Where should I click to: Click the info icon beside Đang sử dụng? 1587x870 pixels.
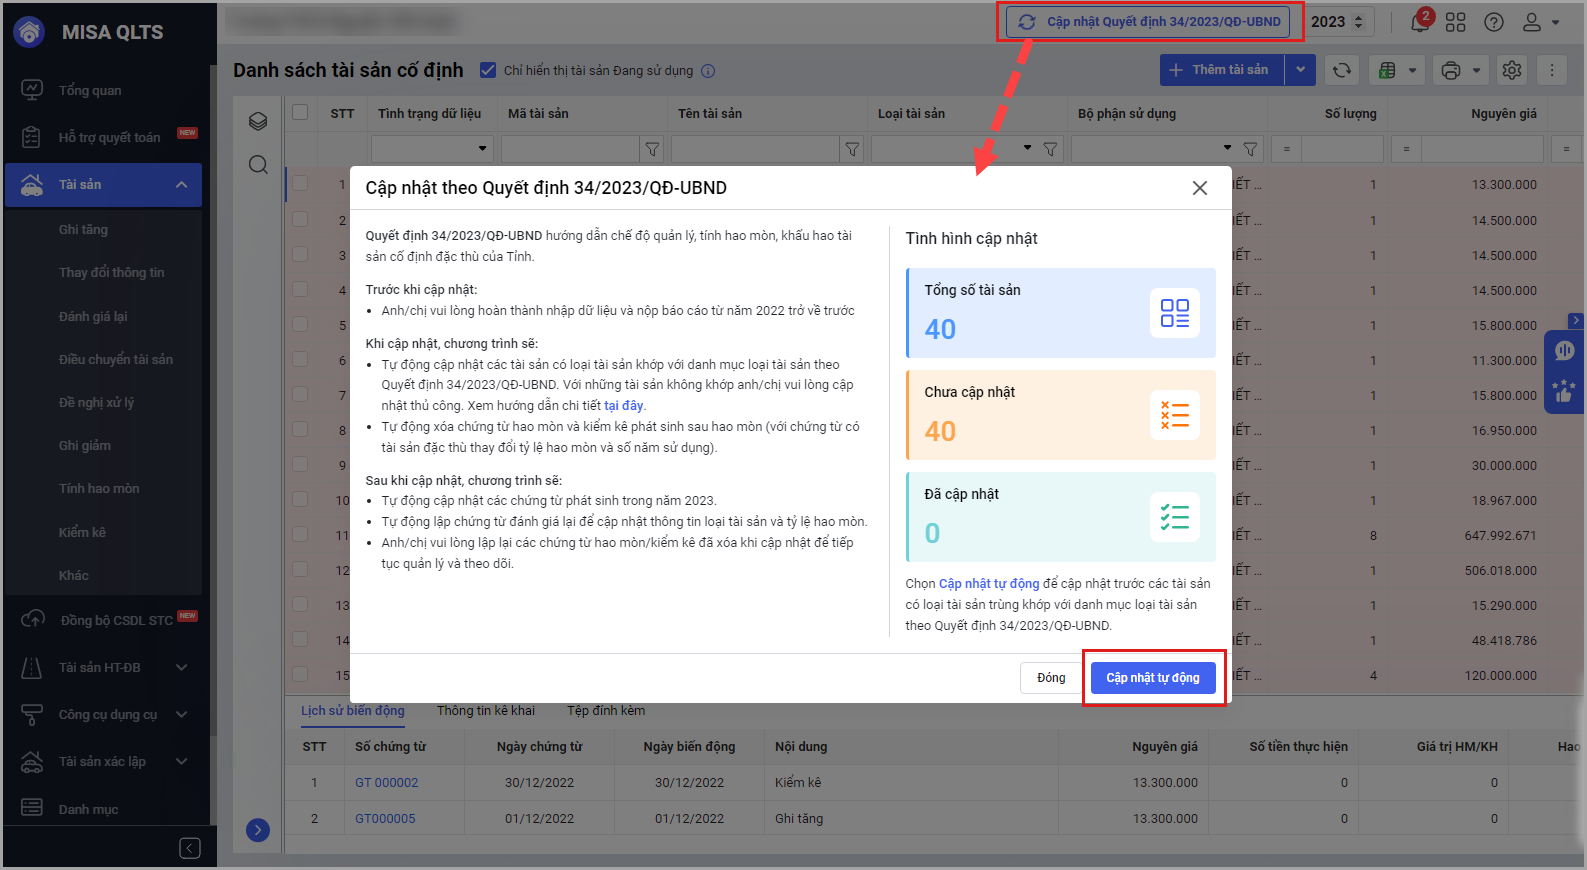(708, 71)
